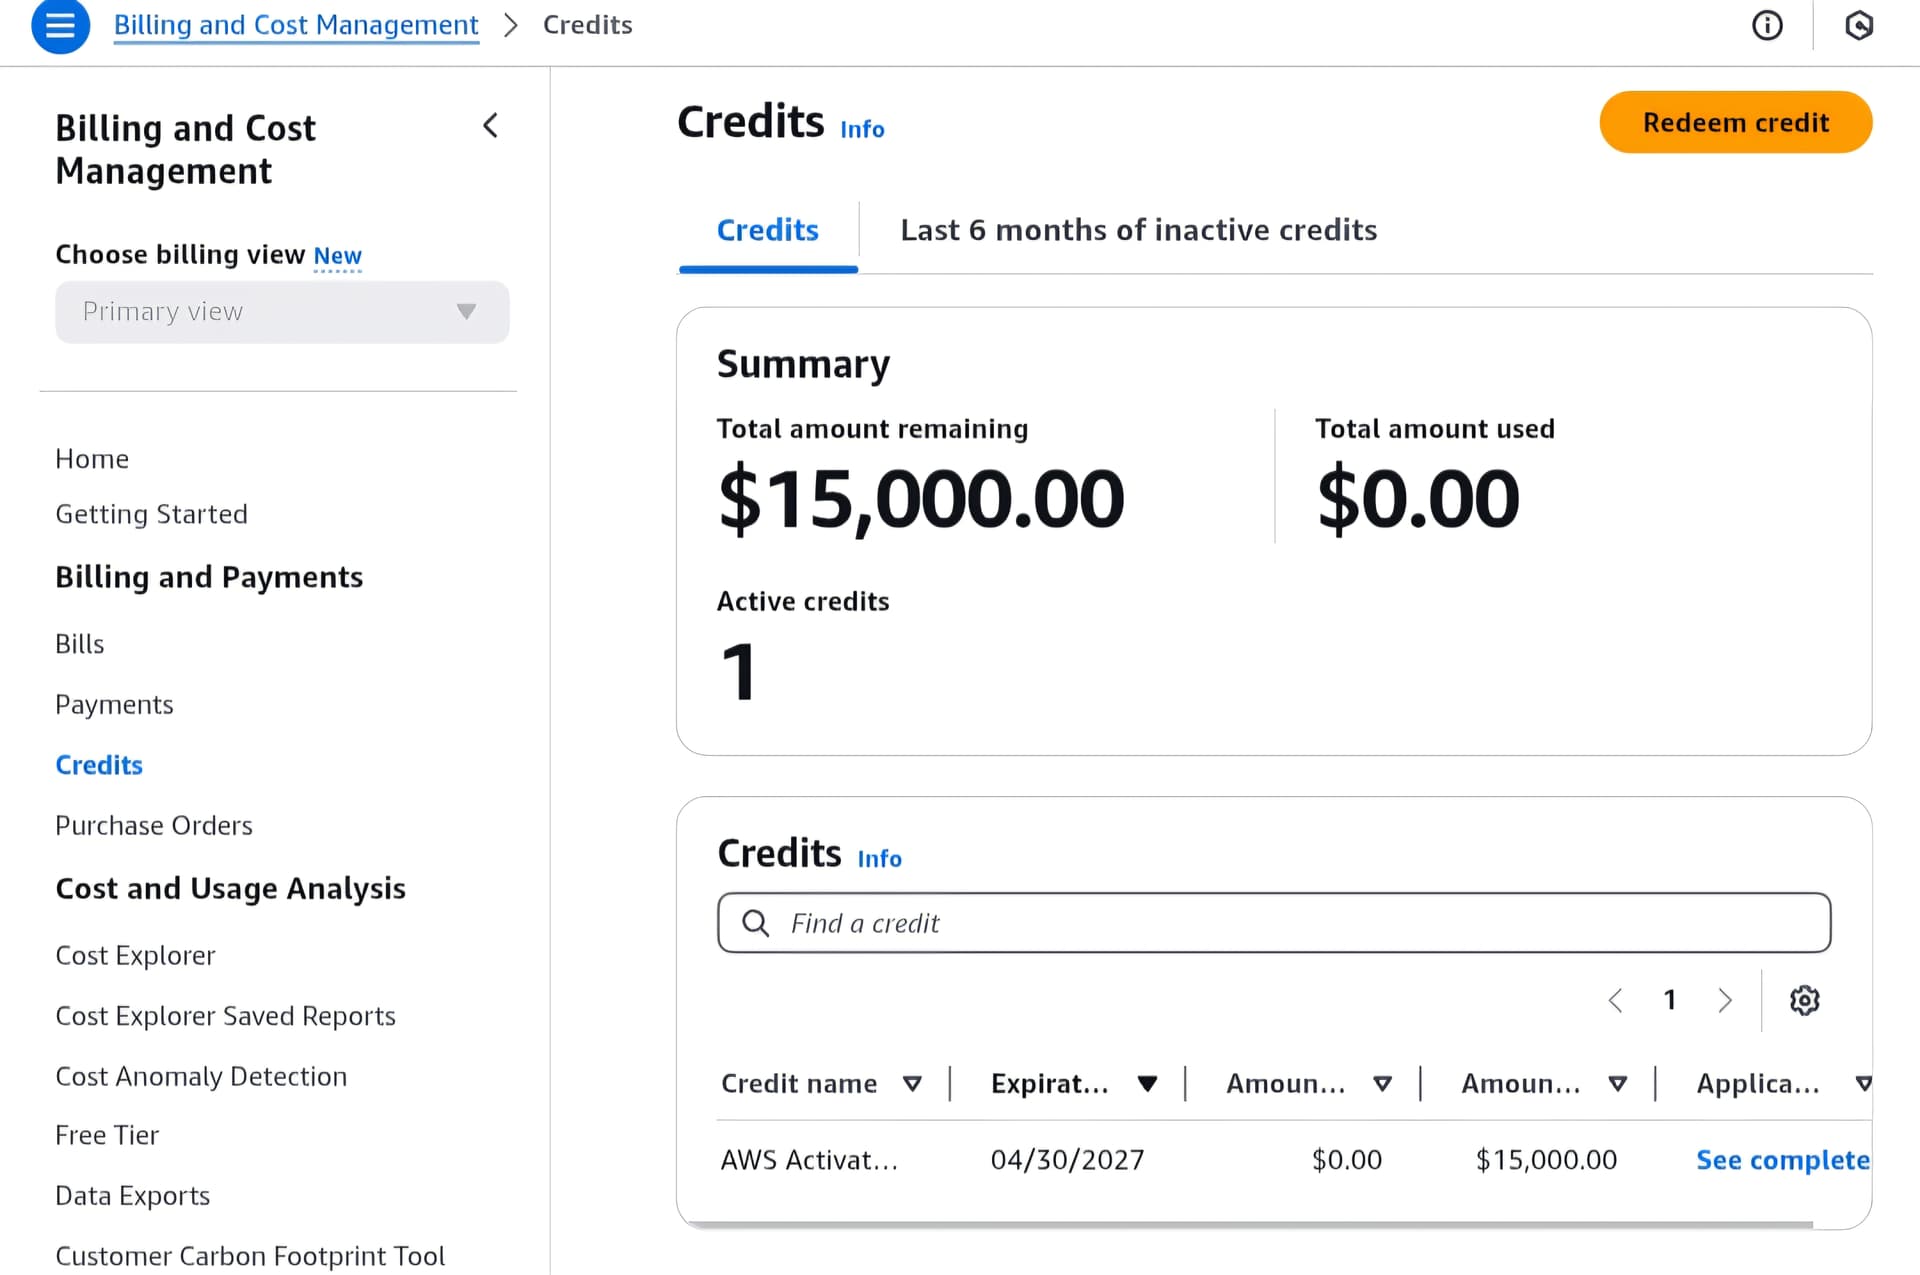Click Info link next to Credits heading

click(862, 129)
